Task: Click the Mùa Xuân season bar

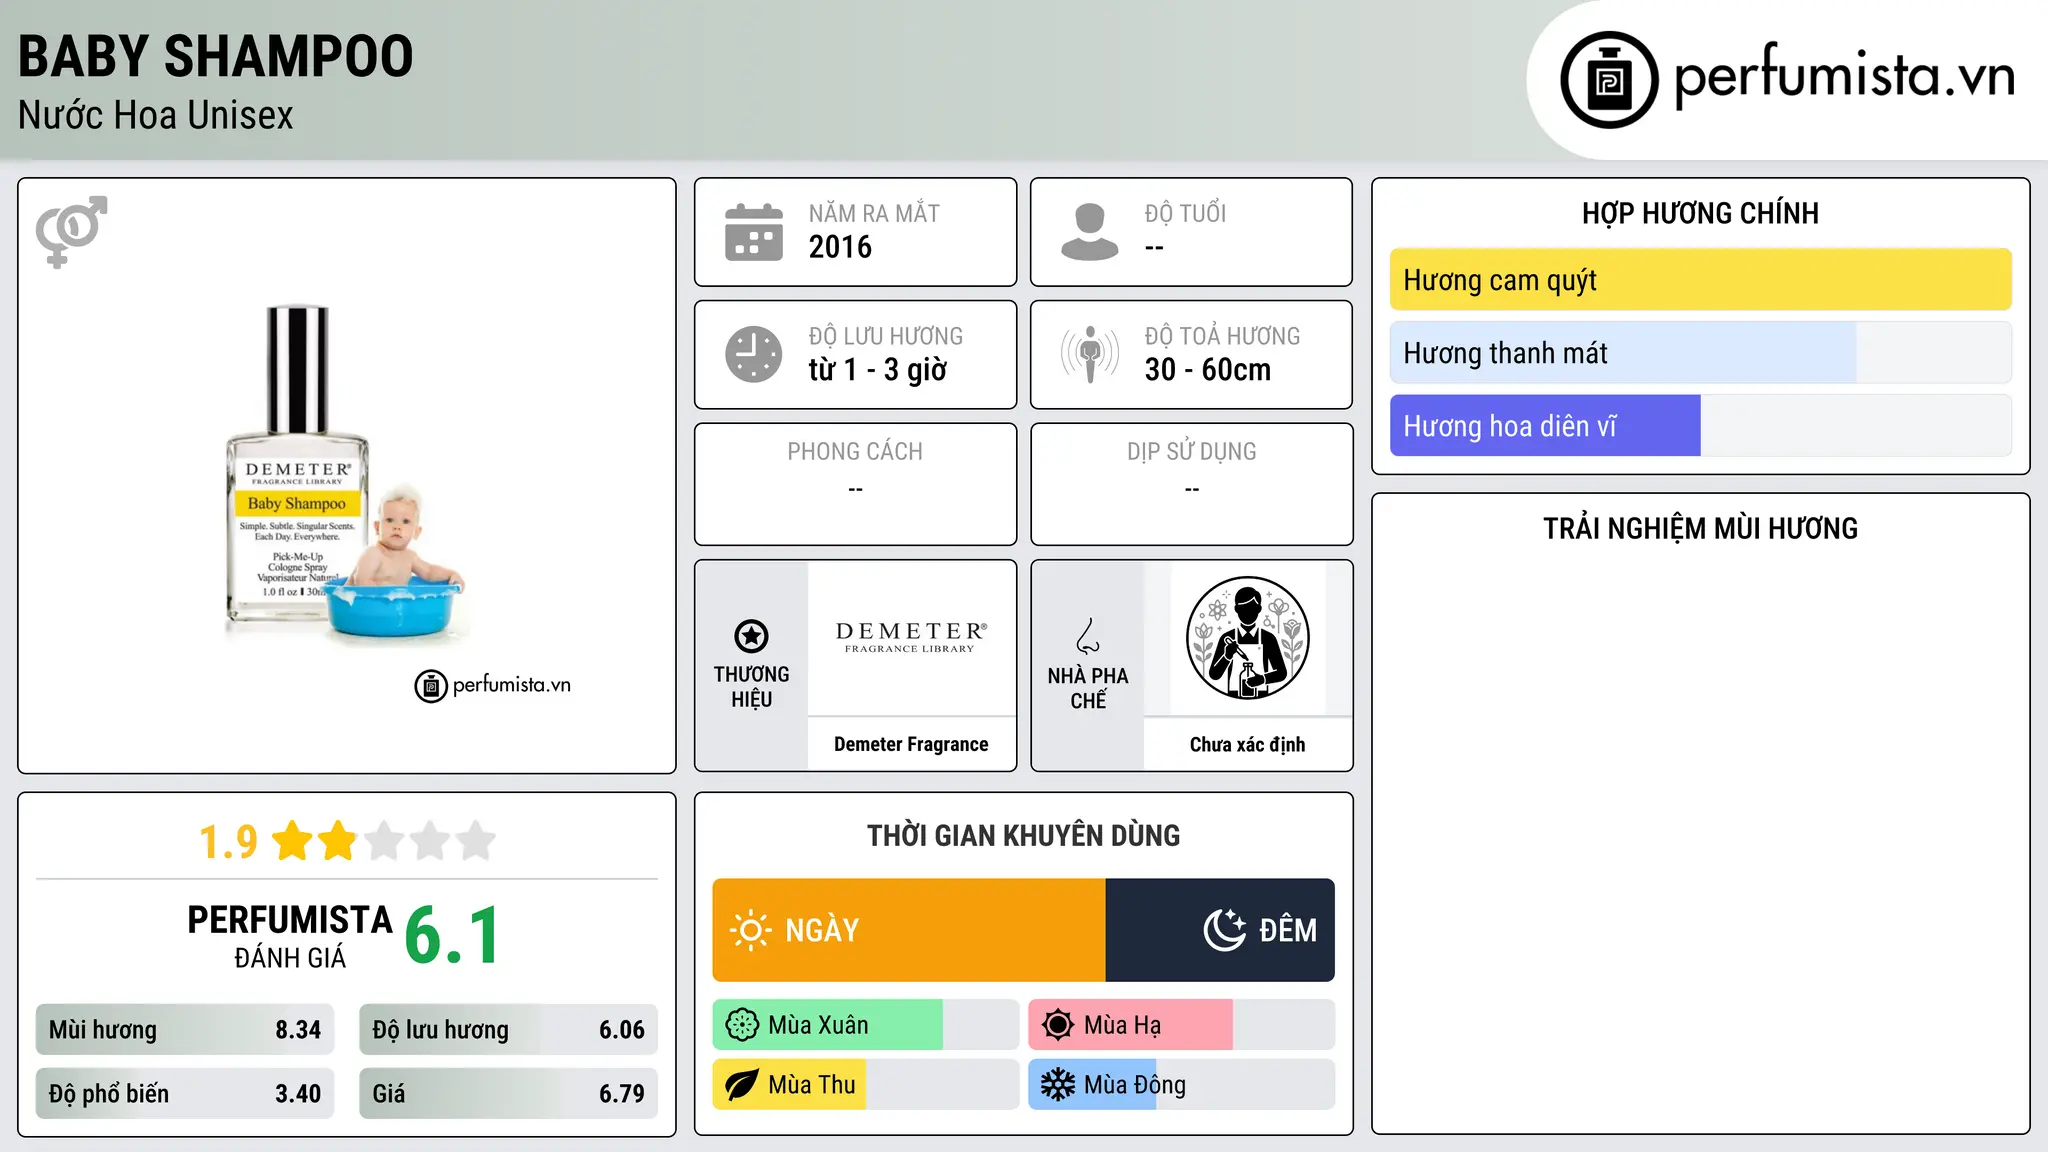Action: coord(866,1025)
